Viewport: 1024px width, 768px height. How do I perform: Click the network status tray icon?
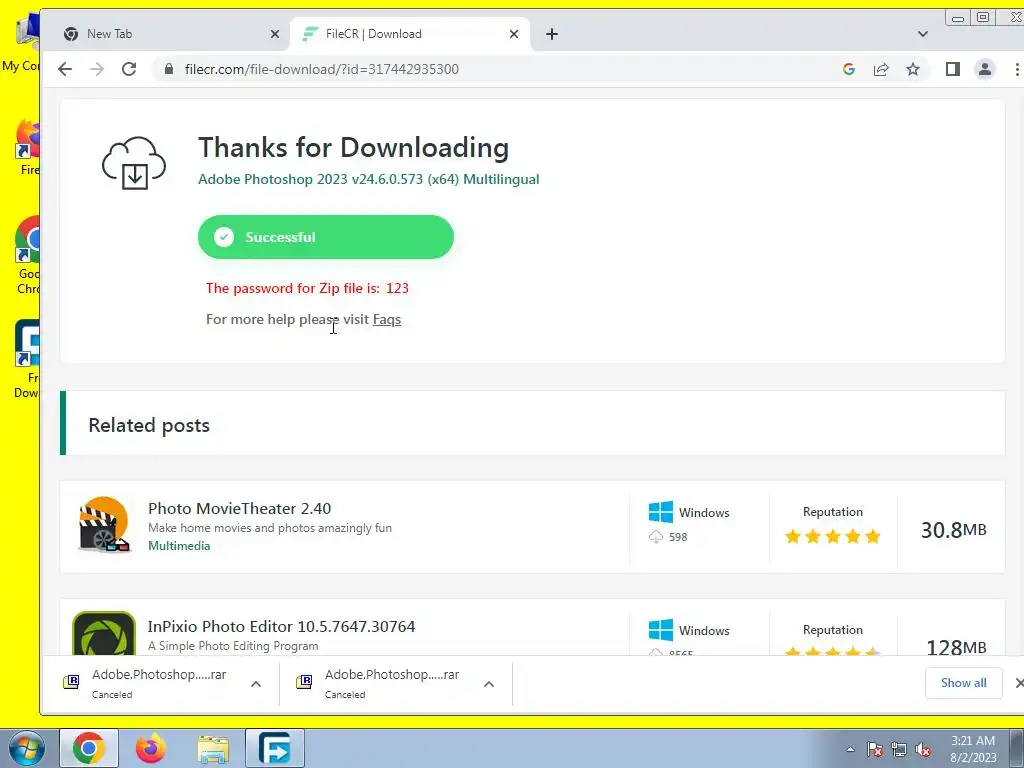pos(899,749)
